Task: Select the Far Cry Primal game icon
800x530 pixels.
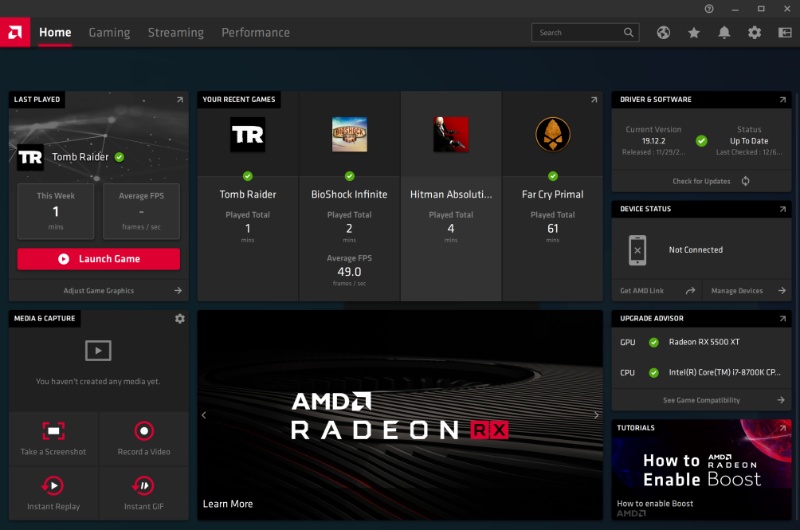Action: [x=553, y=134]
